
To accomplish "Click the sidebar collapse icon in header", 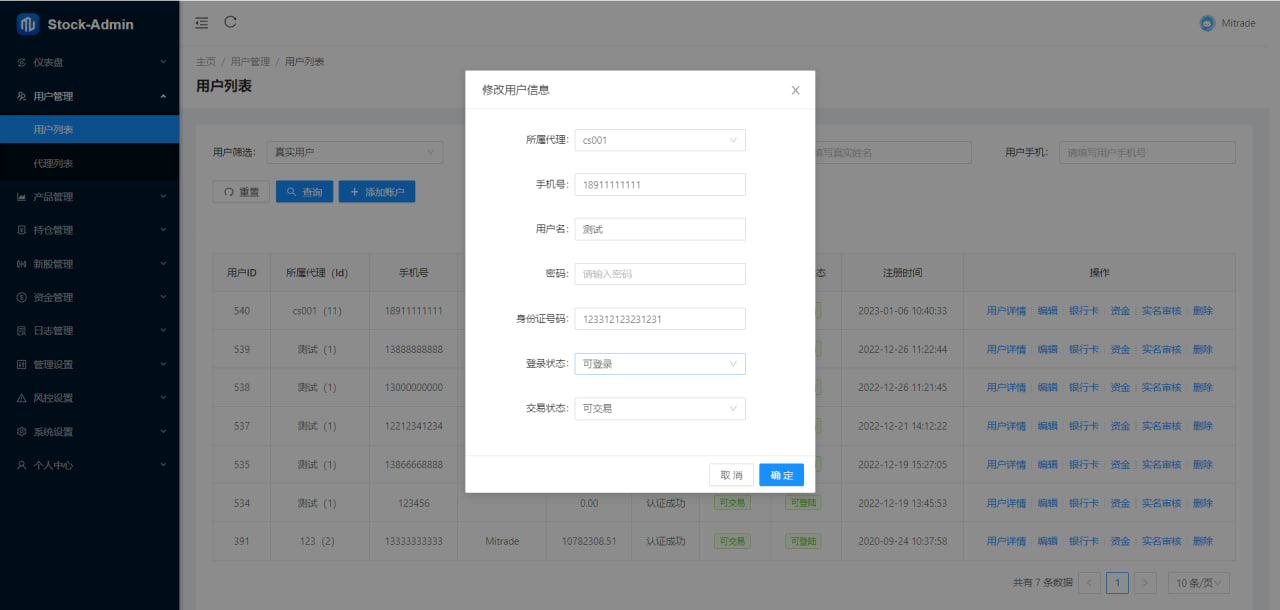I will tap(202, 22).
